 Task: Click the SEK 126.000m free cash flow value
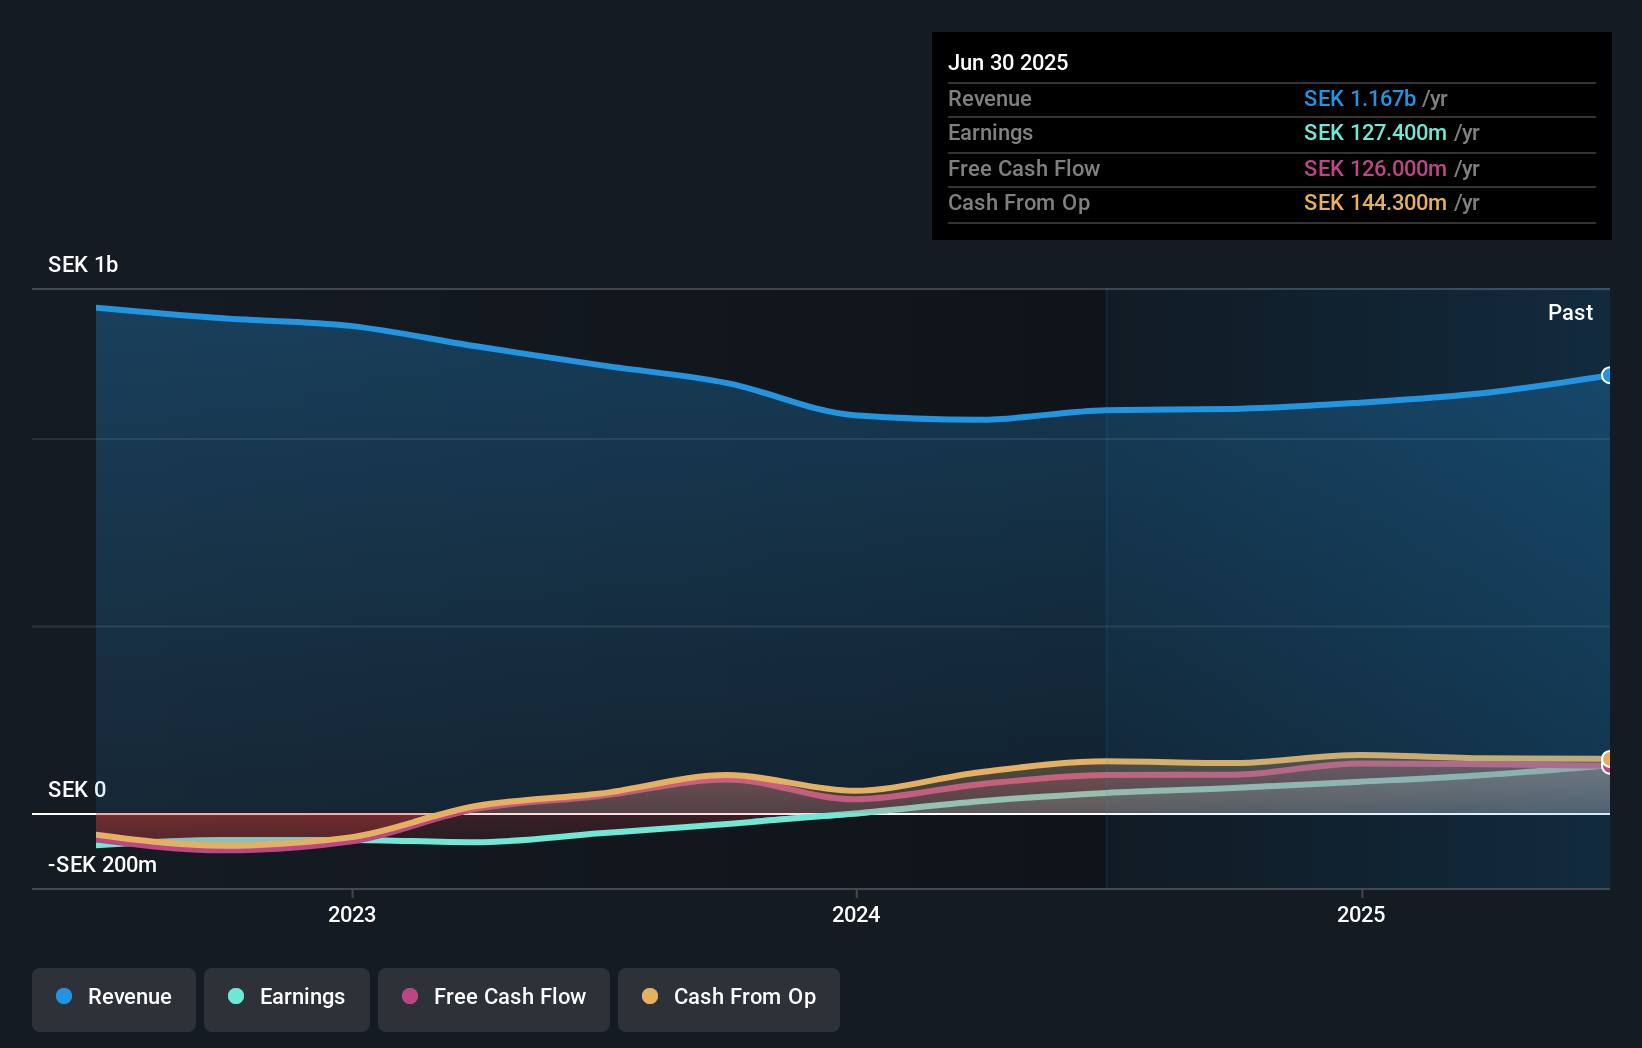pos(1375,168)
